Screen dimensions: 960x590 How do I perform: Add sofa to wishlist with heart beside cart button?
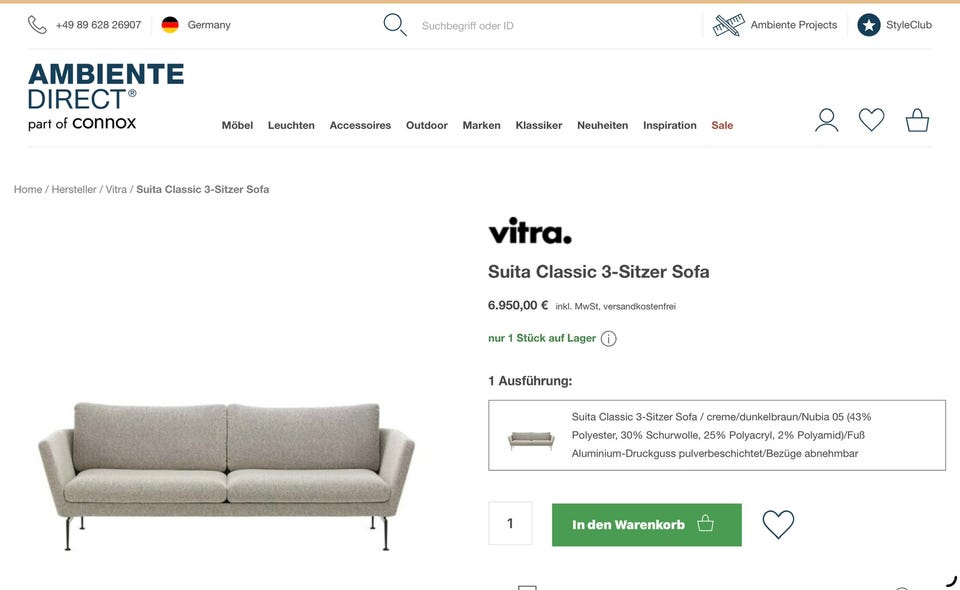[778, 525]
